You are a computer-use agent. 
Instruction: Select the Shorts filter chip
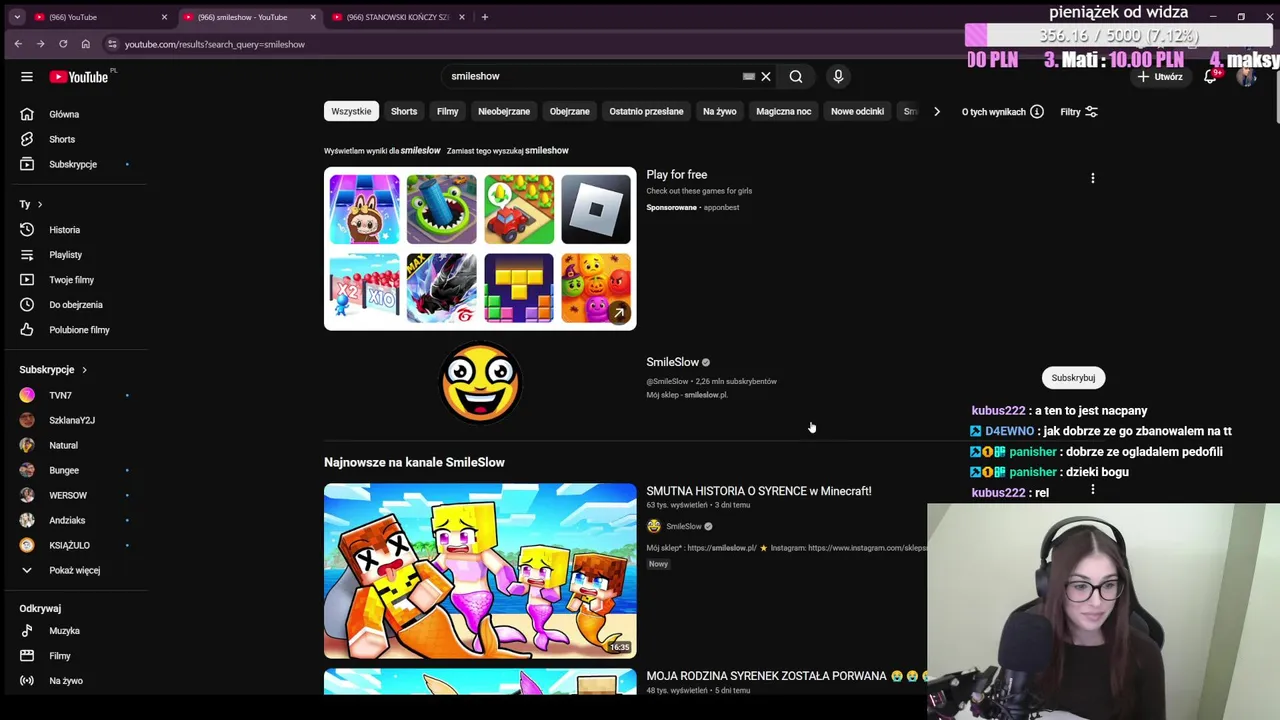click(x=404, y=111)
